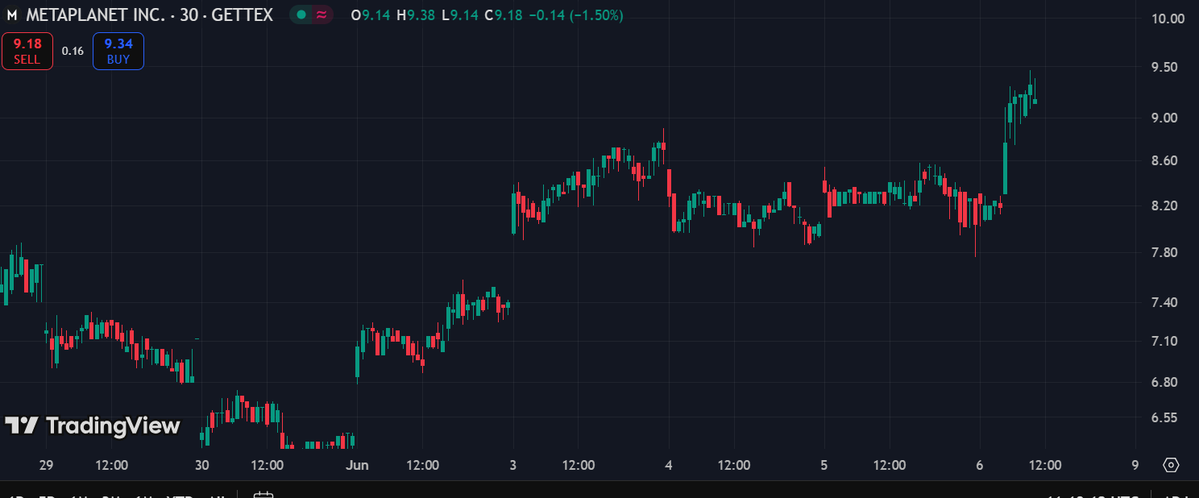Open the chart settings hexagon gear icon
The height and width of the screenshot is (498, 1199).
[x=1171, y=465]
